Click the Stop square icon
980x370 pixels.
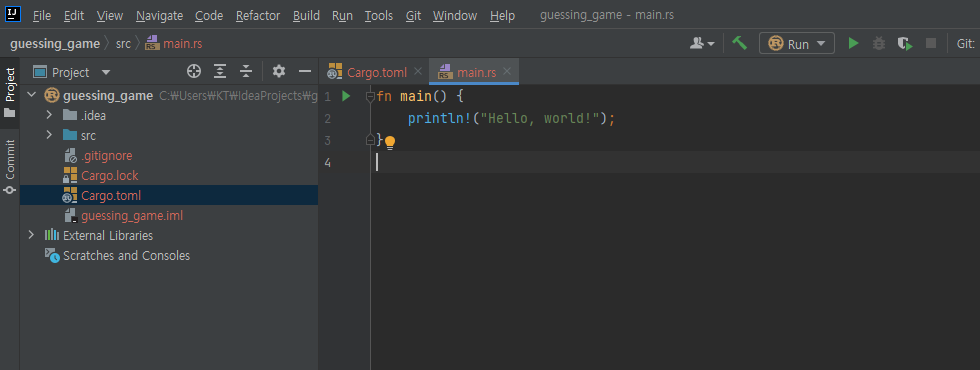tap(931, 43)
